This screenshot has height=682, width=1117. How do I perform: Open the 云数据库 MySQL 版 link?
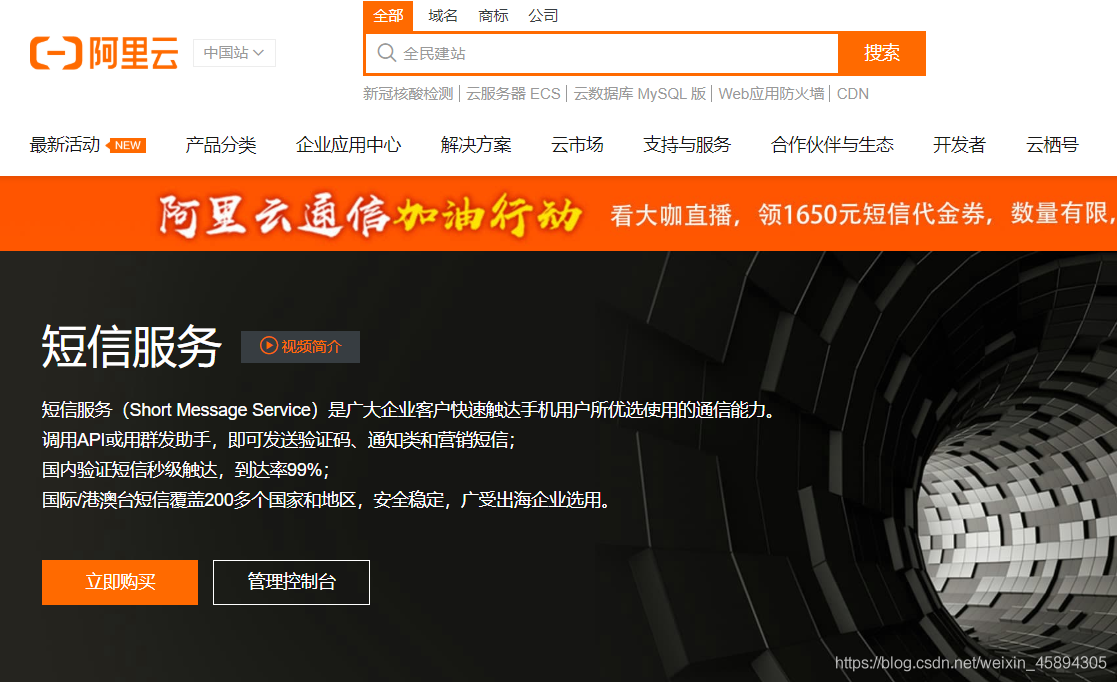point(640,94)
